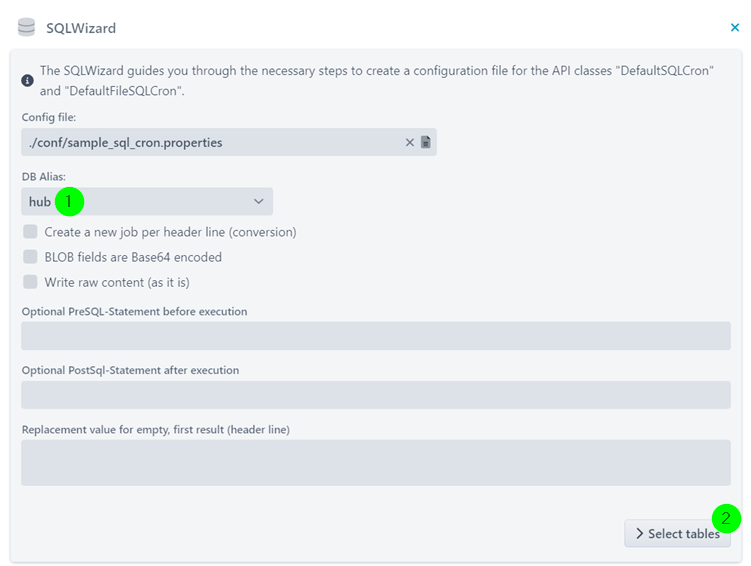Click in the Replacement value text area
Image resolution: width=751 pixels, height=566 pixels.
[x=376, y=463]
